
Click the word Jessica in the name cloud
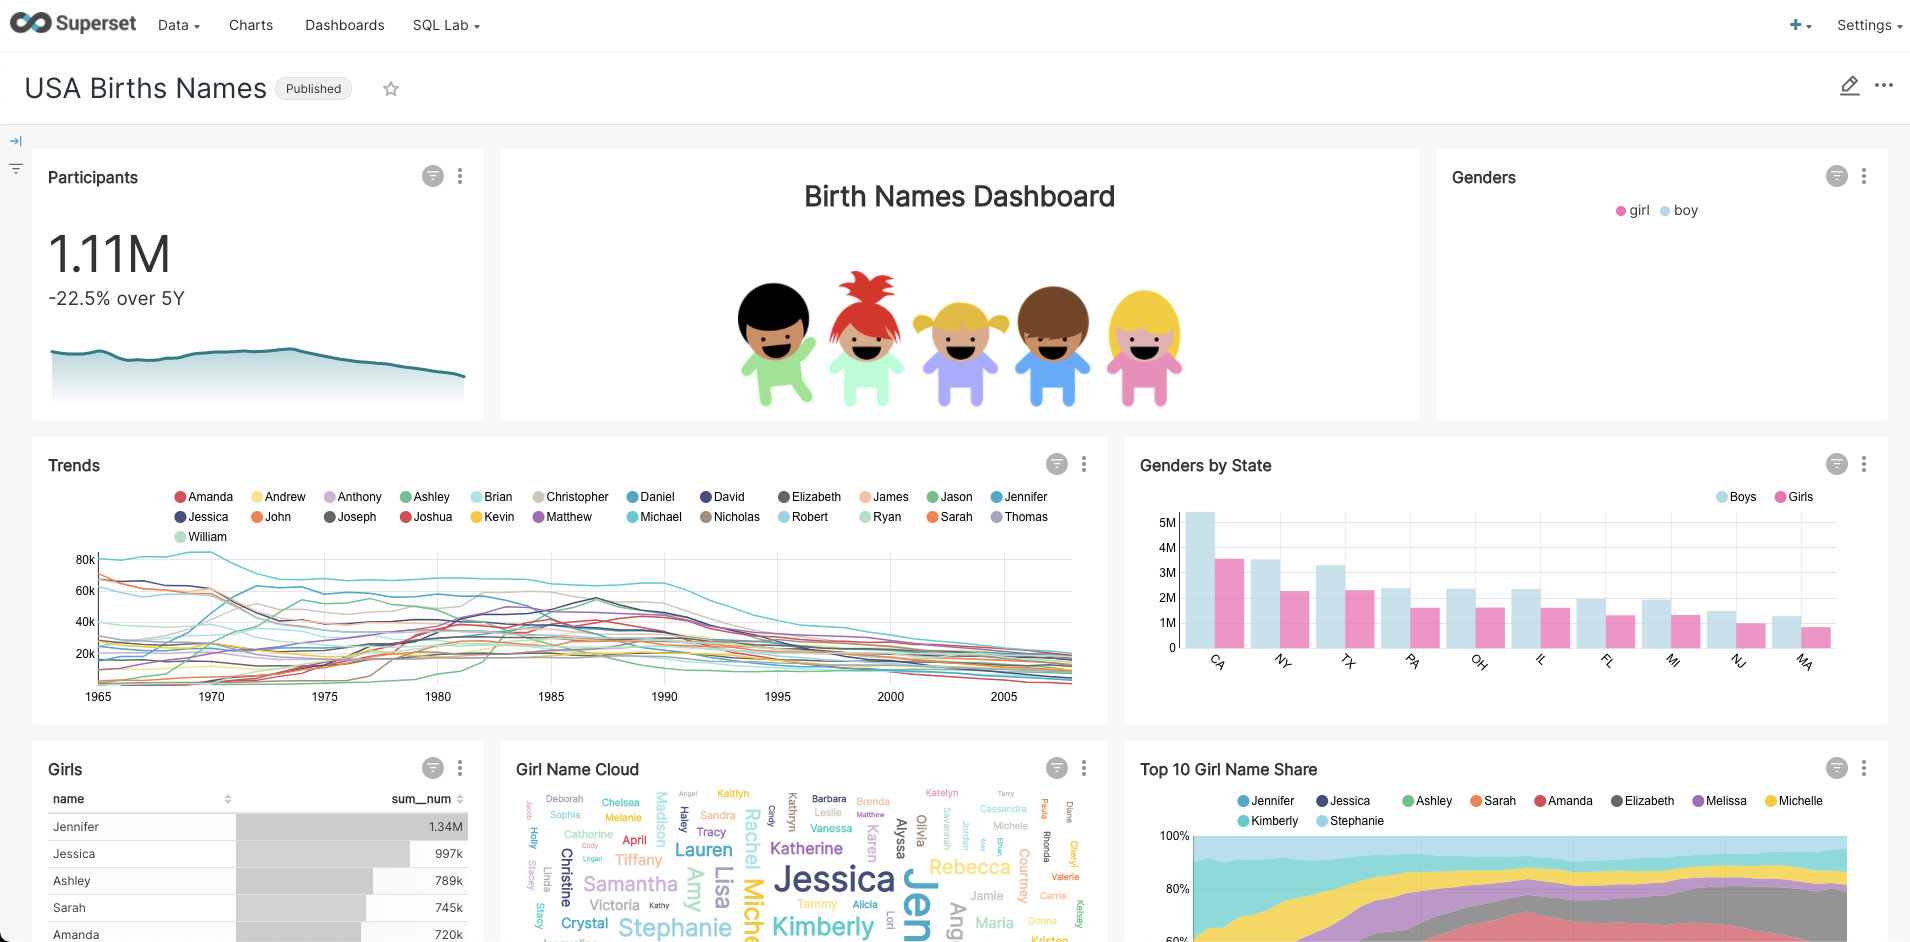(834, 878)
